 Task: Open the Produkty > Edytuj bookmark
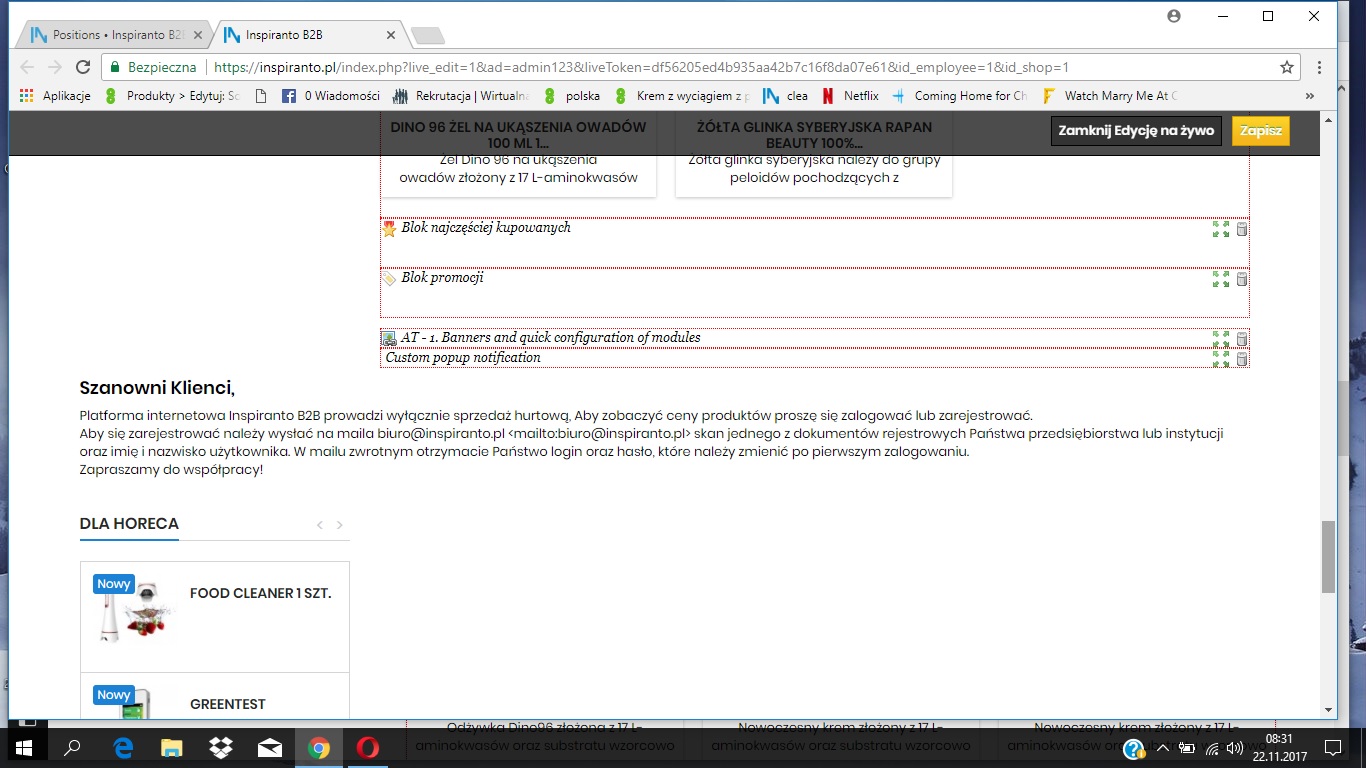pyautogui.click(x=172, y=96)
